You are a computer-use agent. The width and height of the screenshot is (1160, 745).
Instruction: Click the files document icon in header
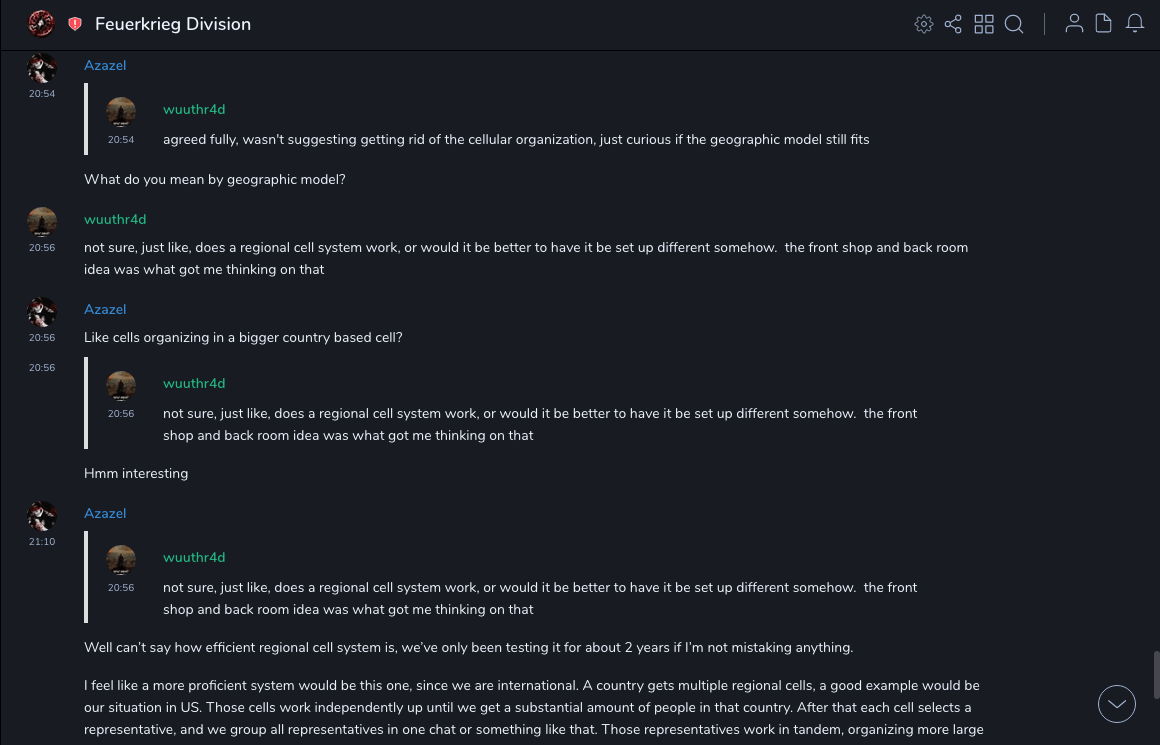tap(1104, 24)
